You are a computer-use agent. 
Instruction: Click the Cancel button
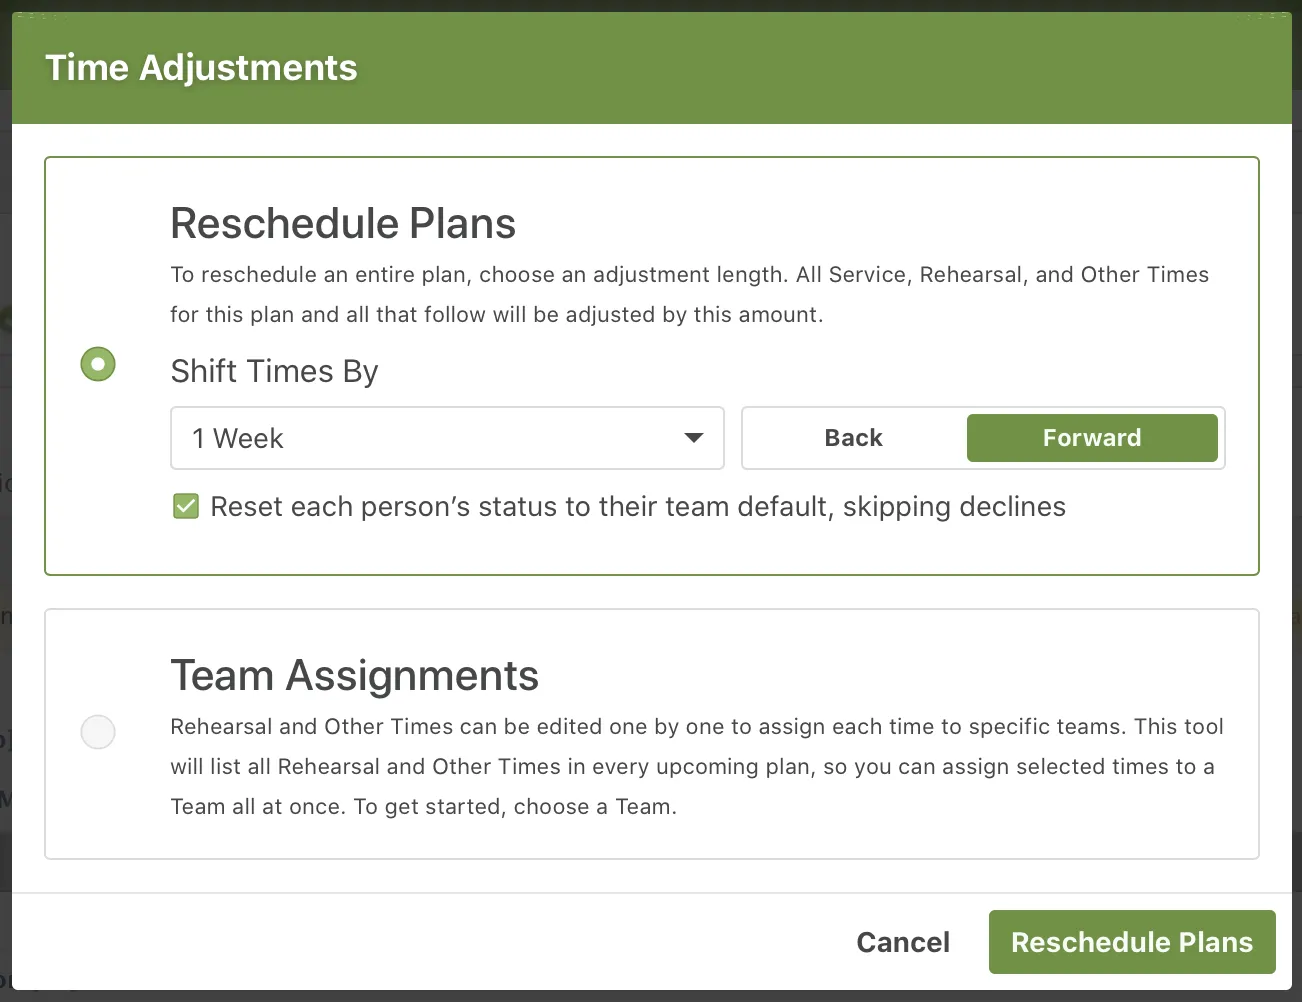(902, 941)
